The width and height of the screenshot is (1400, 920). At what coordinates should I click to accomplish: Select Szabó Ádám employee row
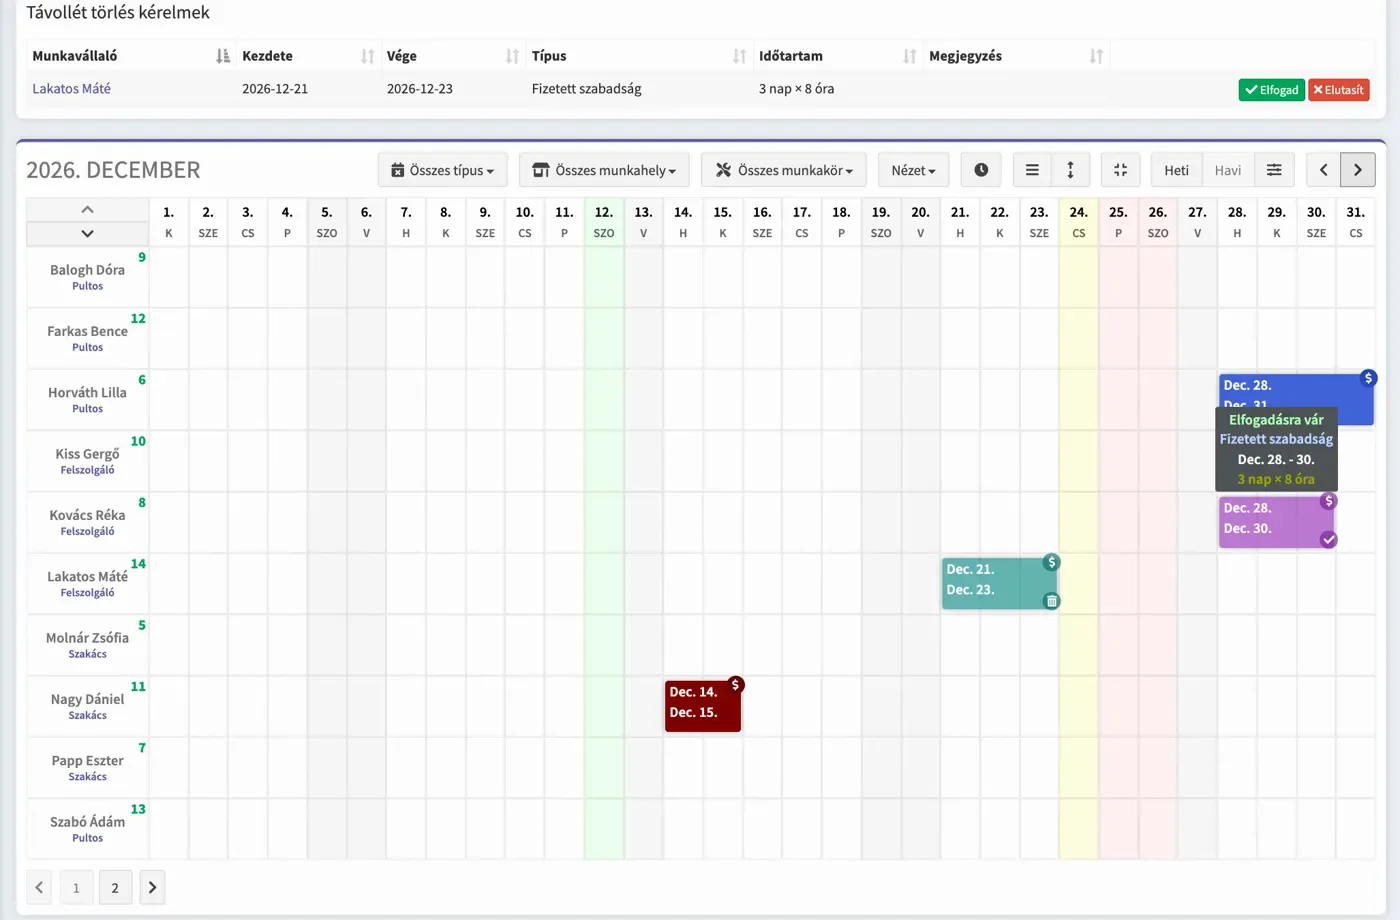pyautogui.click(x=87, y=829)
